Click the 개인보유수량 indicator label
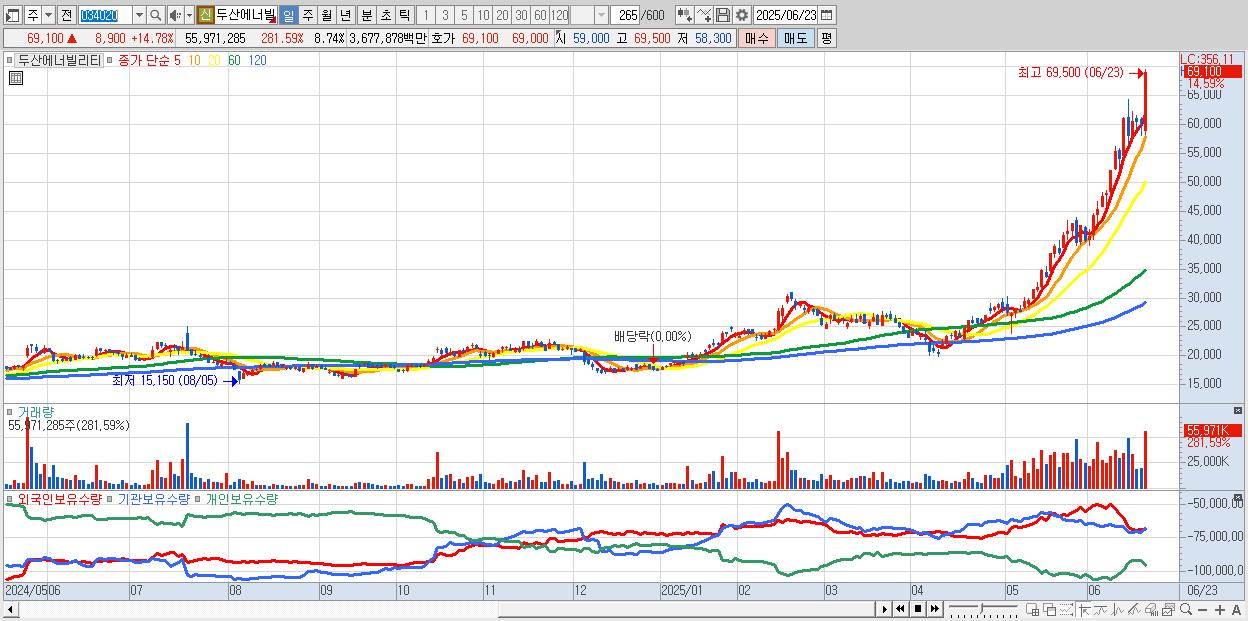Image resolution: width=1248 pixels, height=621 pixels. point(242,498)
